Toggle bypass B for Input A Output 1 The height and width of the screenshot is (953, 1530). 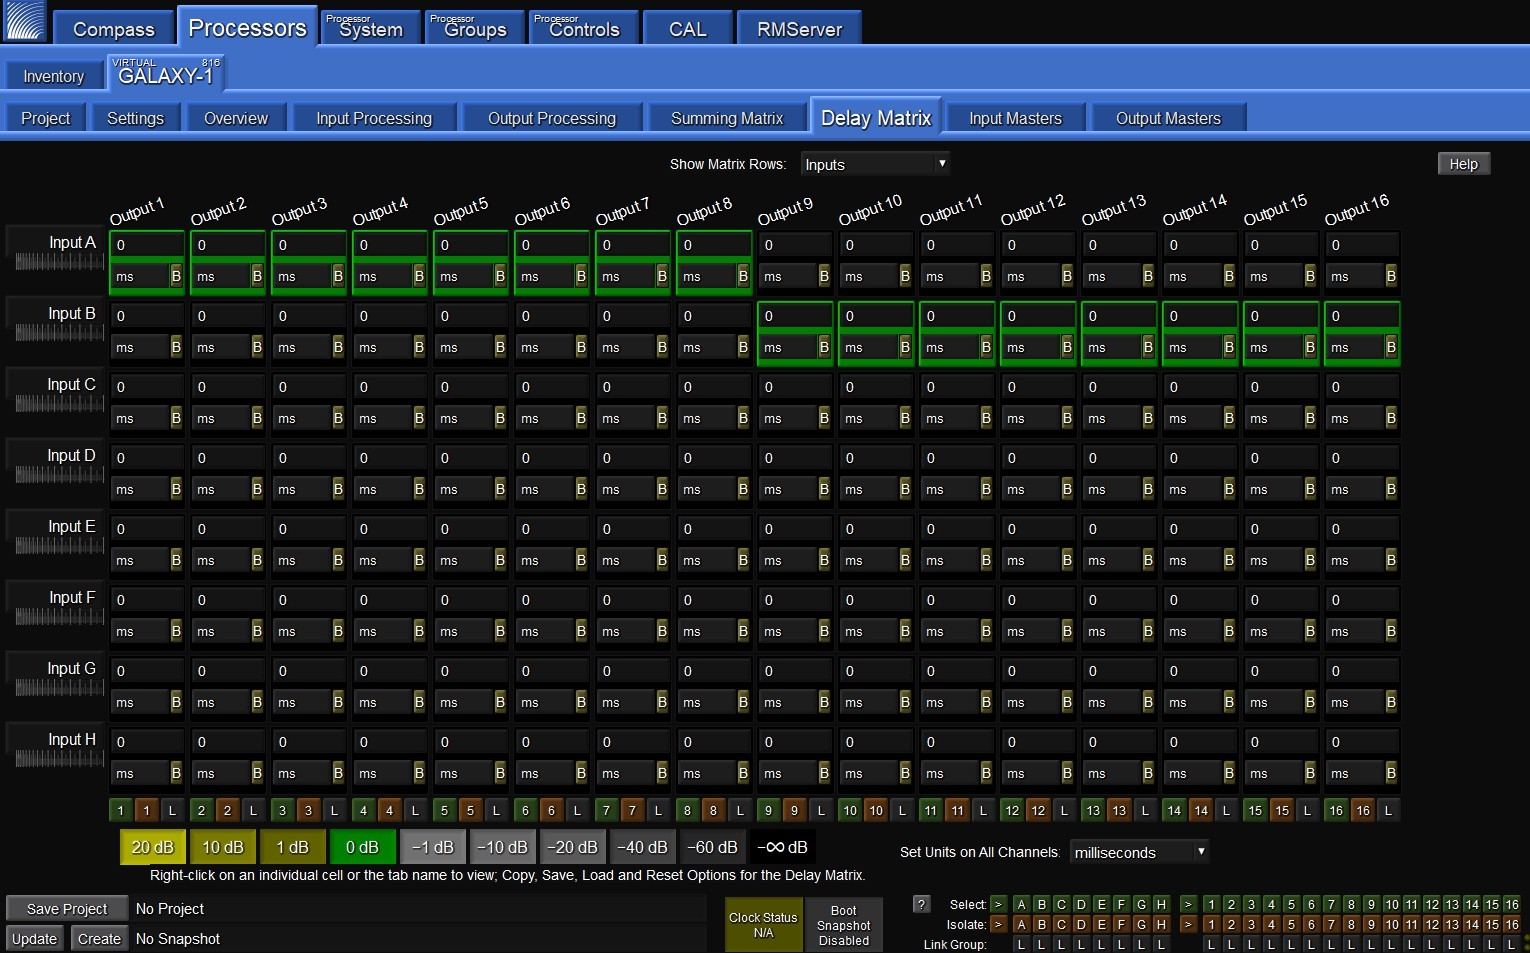point(176,276)
